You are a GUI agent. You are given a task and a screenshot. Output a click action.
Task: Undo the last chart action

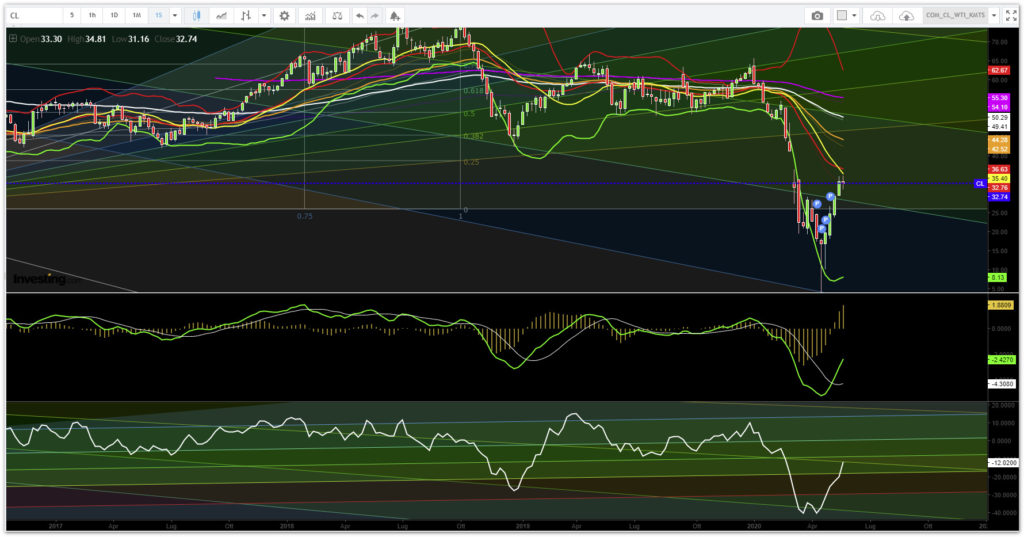(359, 16)
